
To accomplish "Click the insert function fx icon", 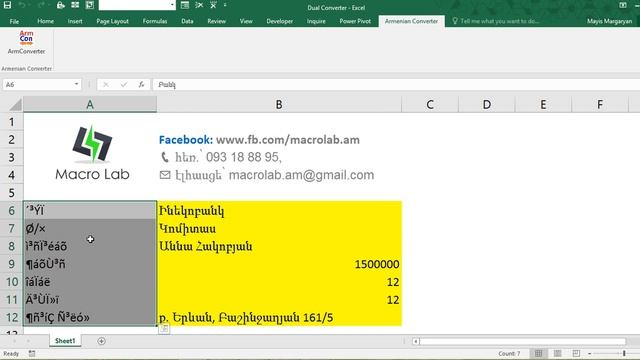I will 141,84.
